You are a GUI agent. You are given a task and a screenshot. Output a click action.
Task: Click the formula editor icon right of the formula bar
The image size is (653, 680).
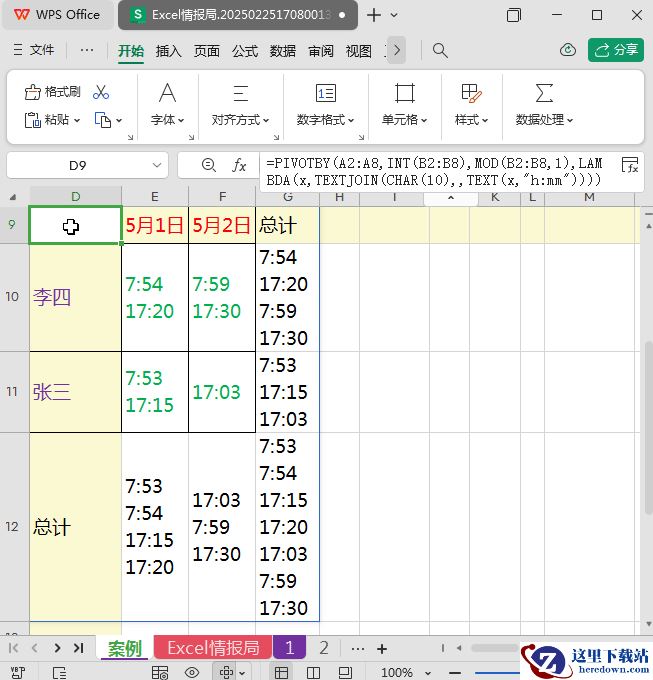click(x=630, y=165)
